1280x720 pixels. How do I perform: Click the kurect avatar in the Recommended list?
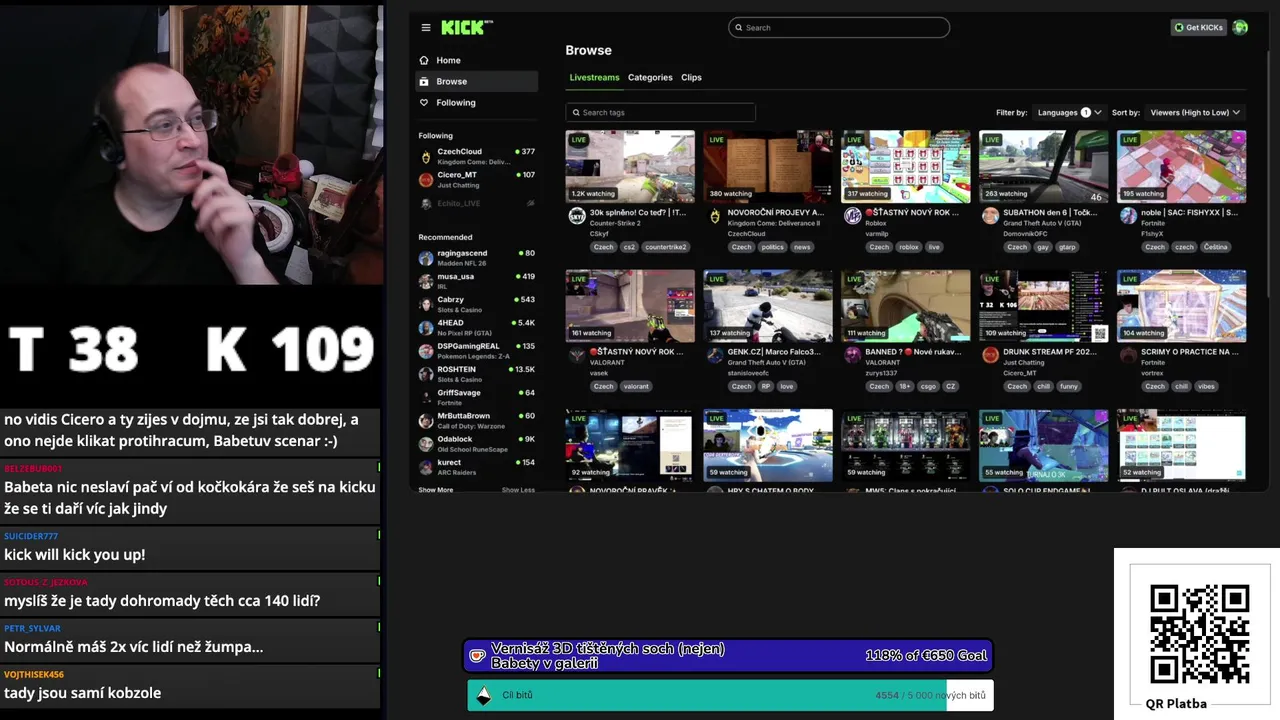[x=426, y=467]
